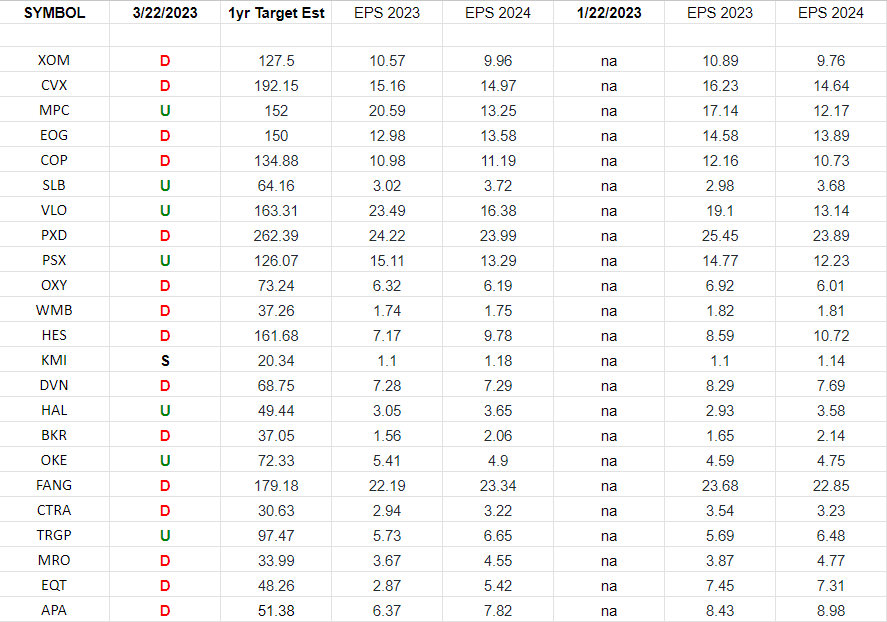The height and width of the screenshot is (622, 887).
Task: Select the 1yr Target Est header
Action: tap(276, 13)
